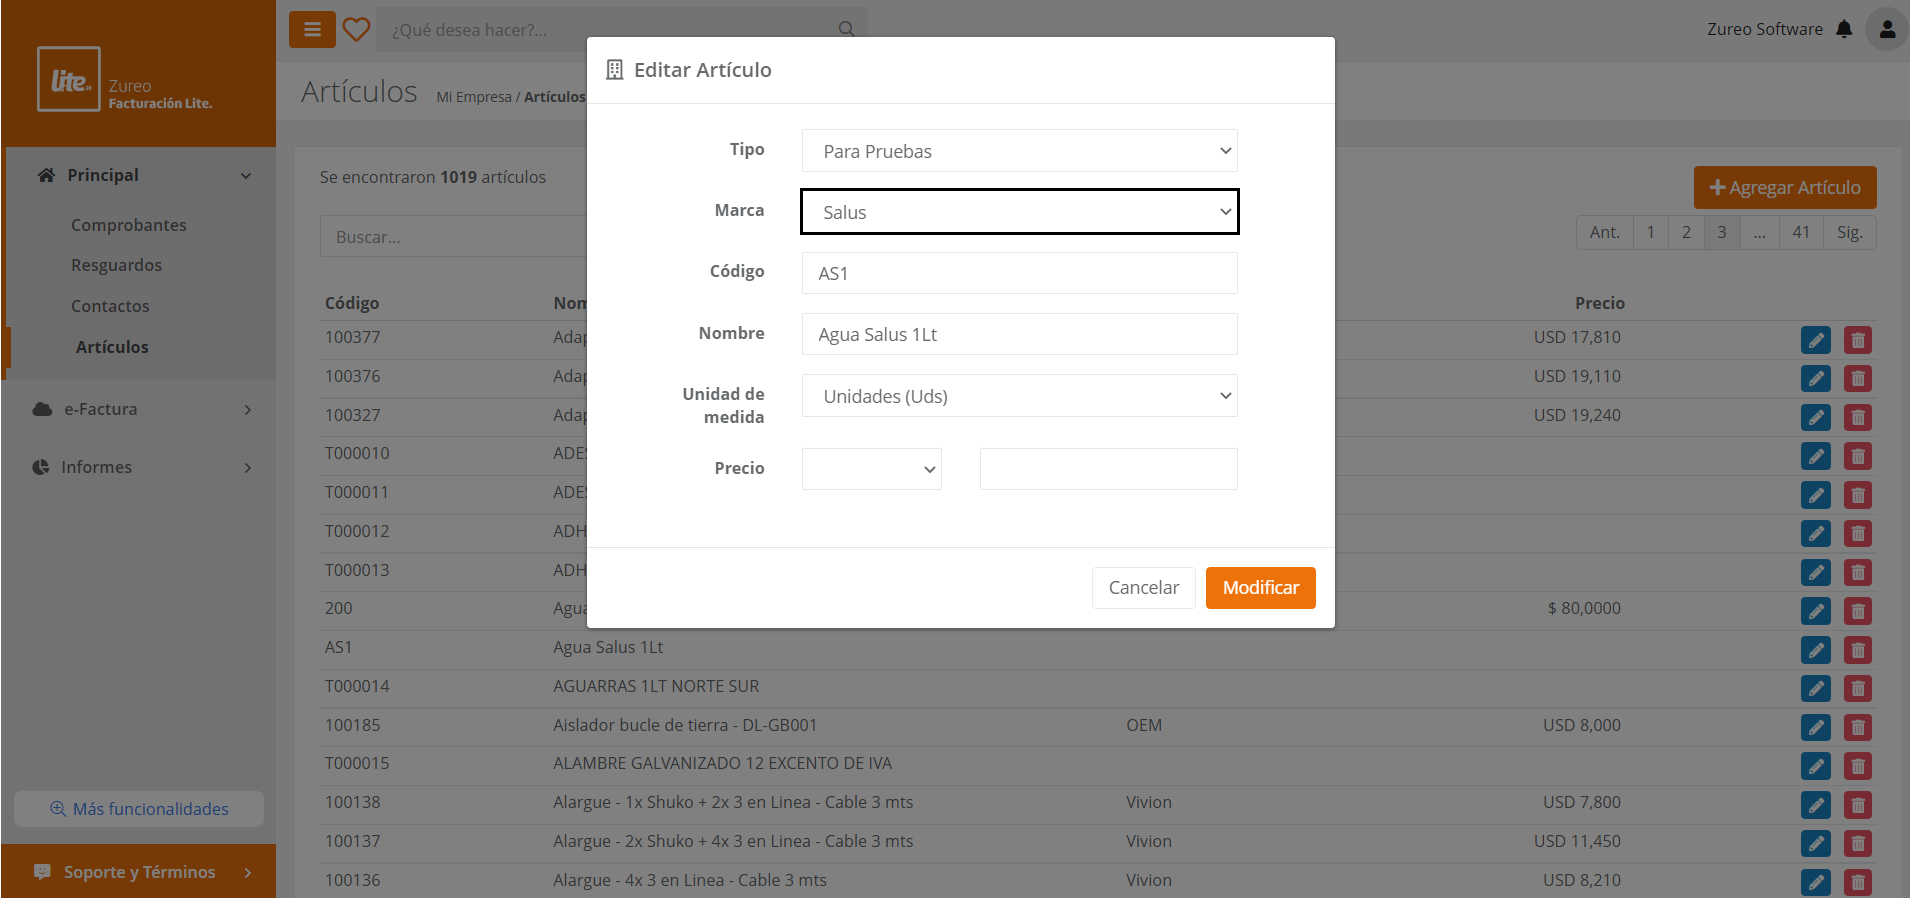This screenshot has height=898, width=1910.
Task: Go to Contactos in the sidebar
Action: [x=110, y=306]
